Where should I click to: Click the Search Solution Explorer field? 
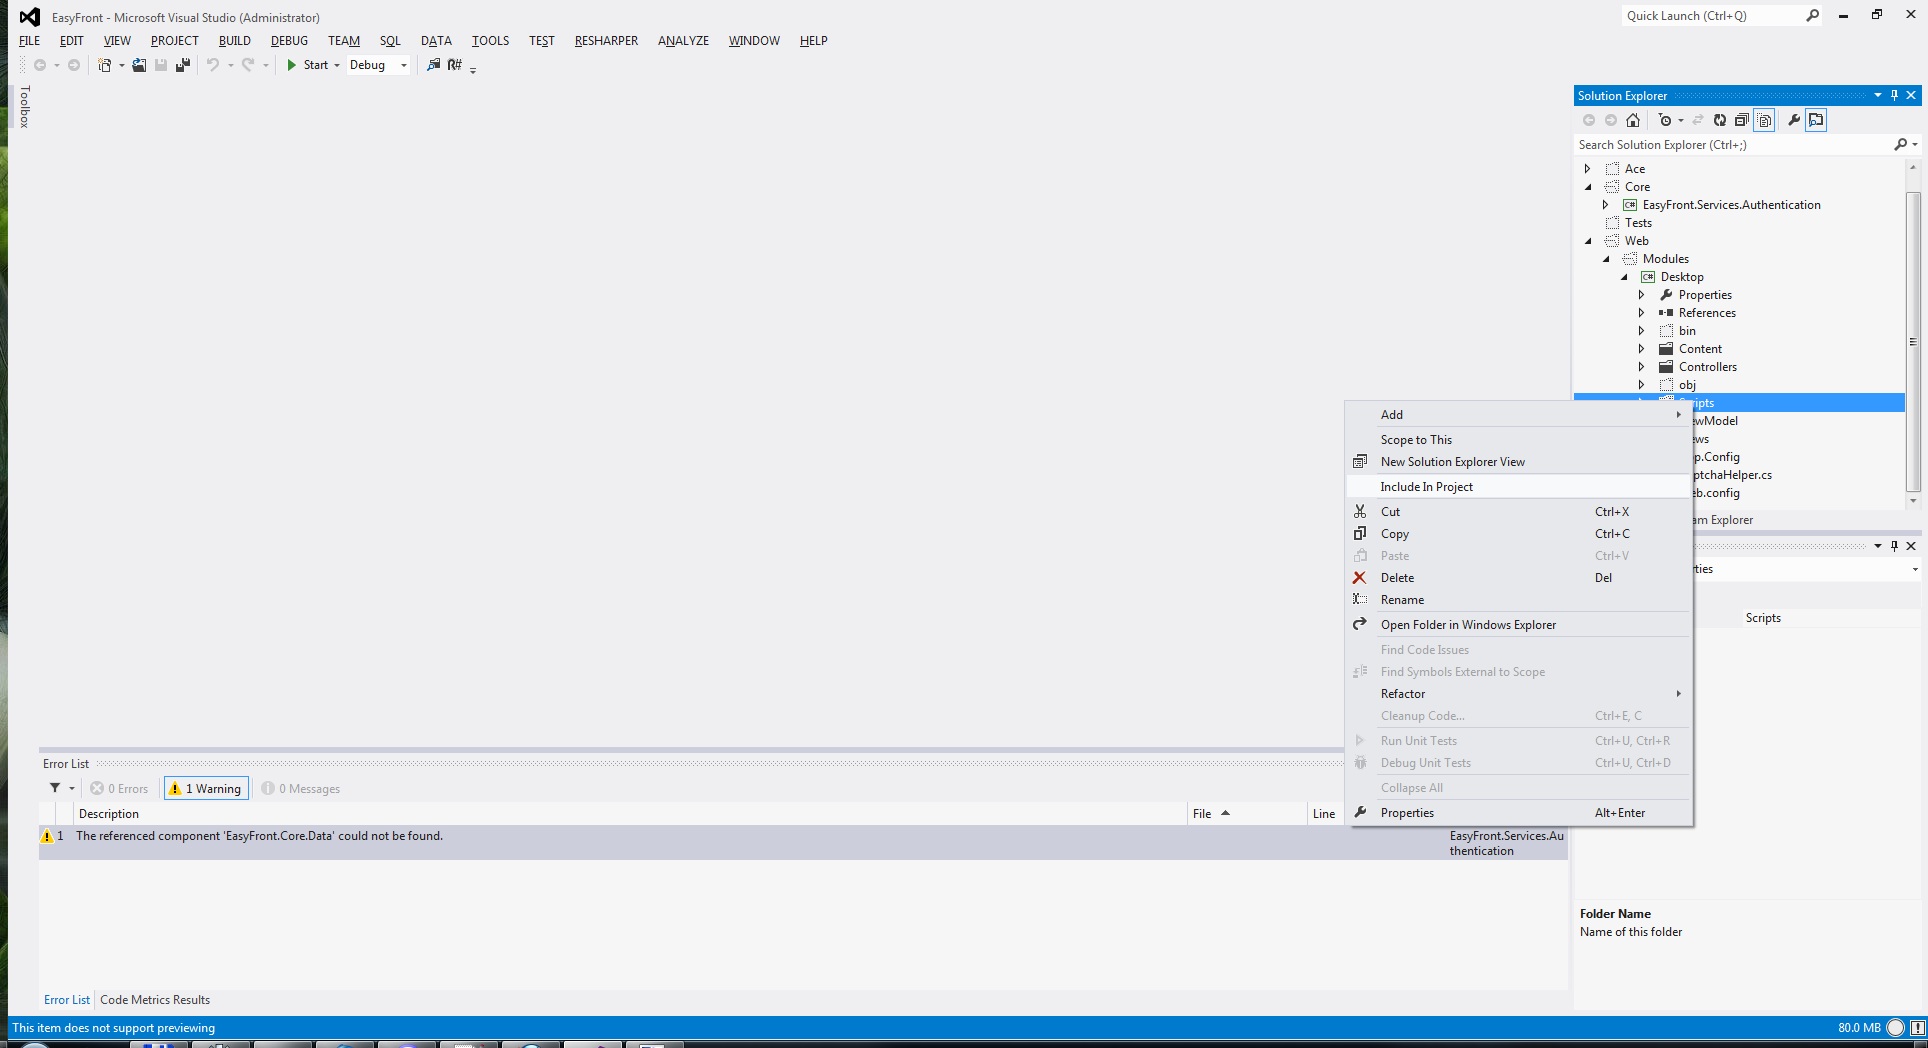(x=1733, y=145)
